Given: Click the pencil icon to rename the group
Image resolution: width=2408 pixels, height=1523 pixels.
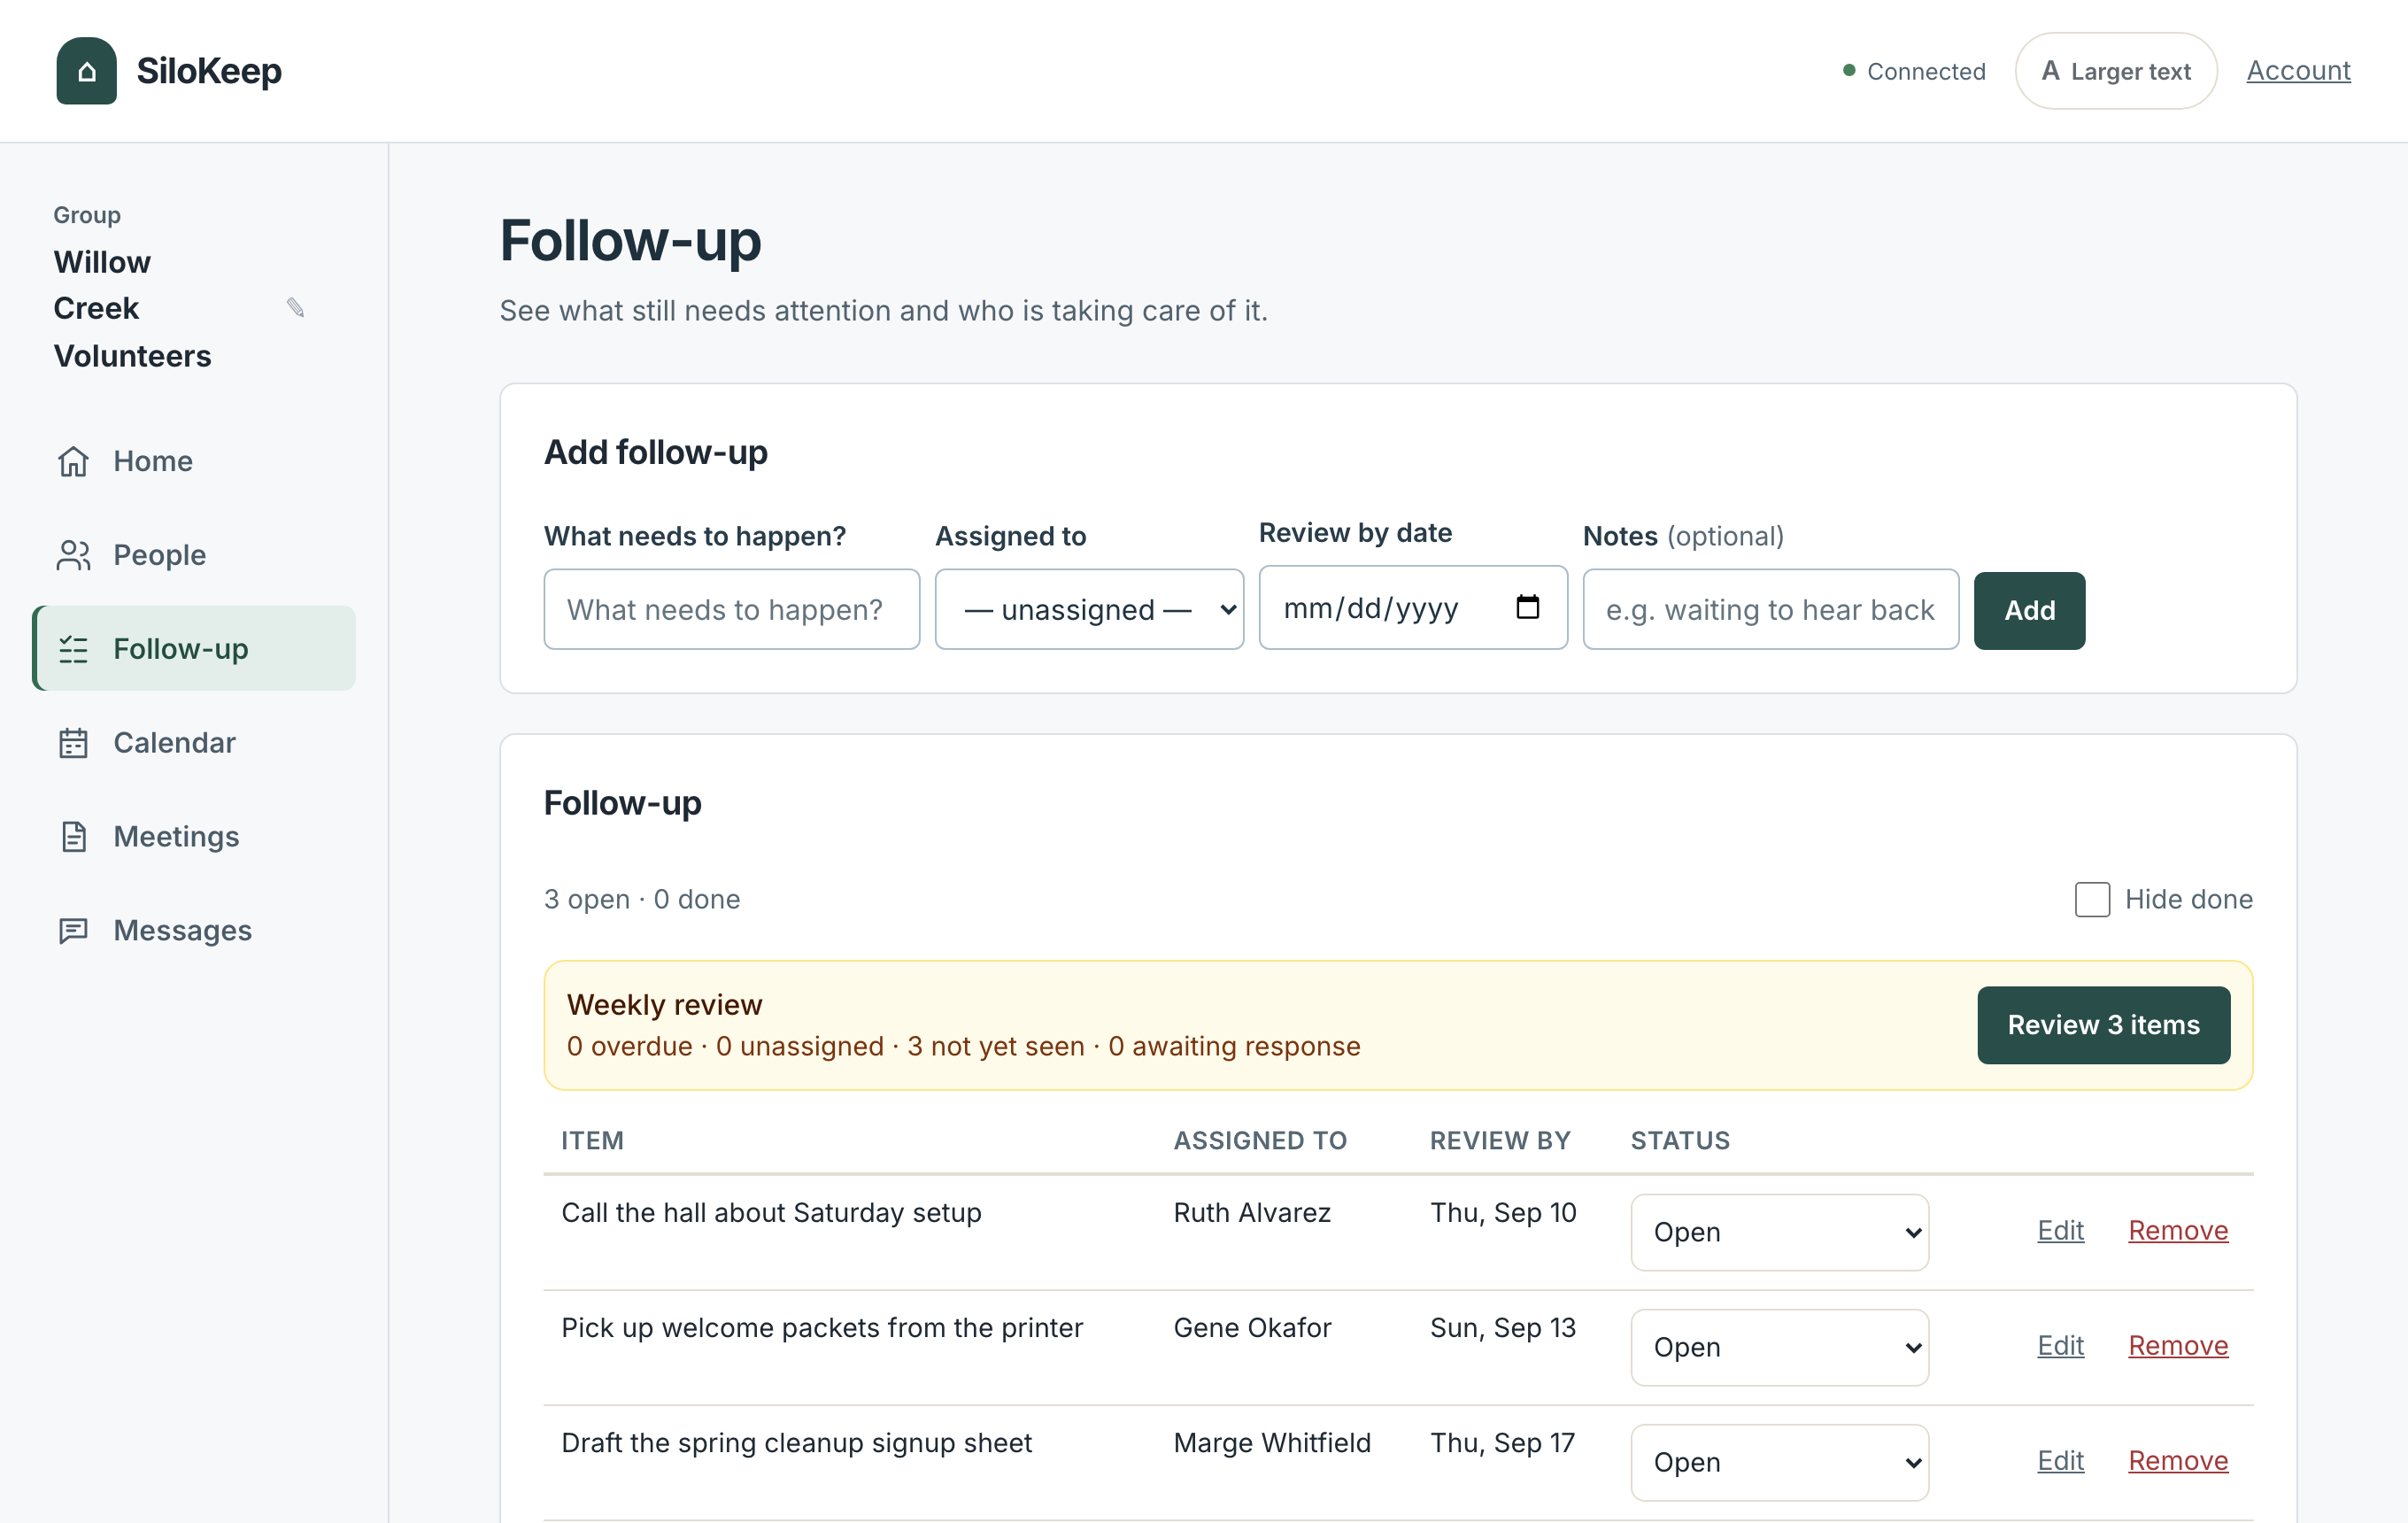Looking at the screenshot, I should (x=295, y=308).
